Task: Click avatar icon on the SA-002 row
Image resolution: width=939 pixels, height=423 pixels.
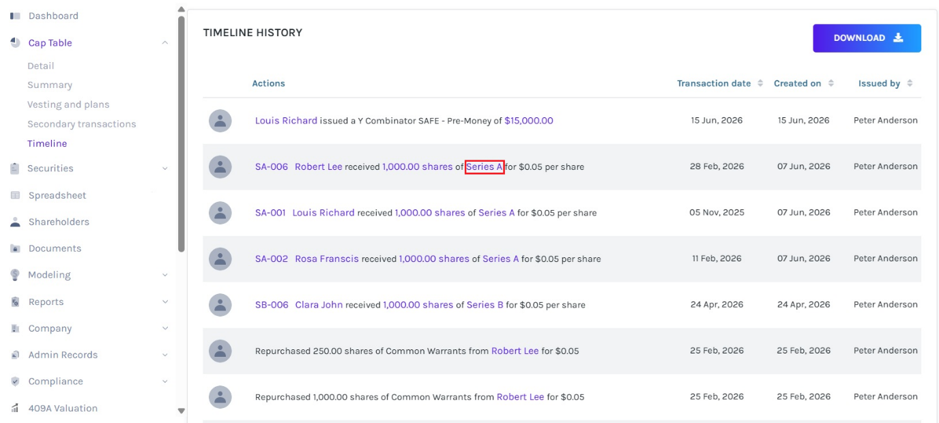Action: click(220, 259)
